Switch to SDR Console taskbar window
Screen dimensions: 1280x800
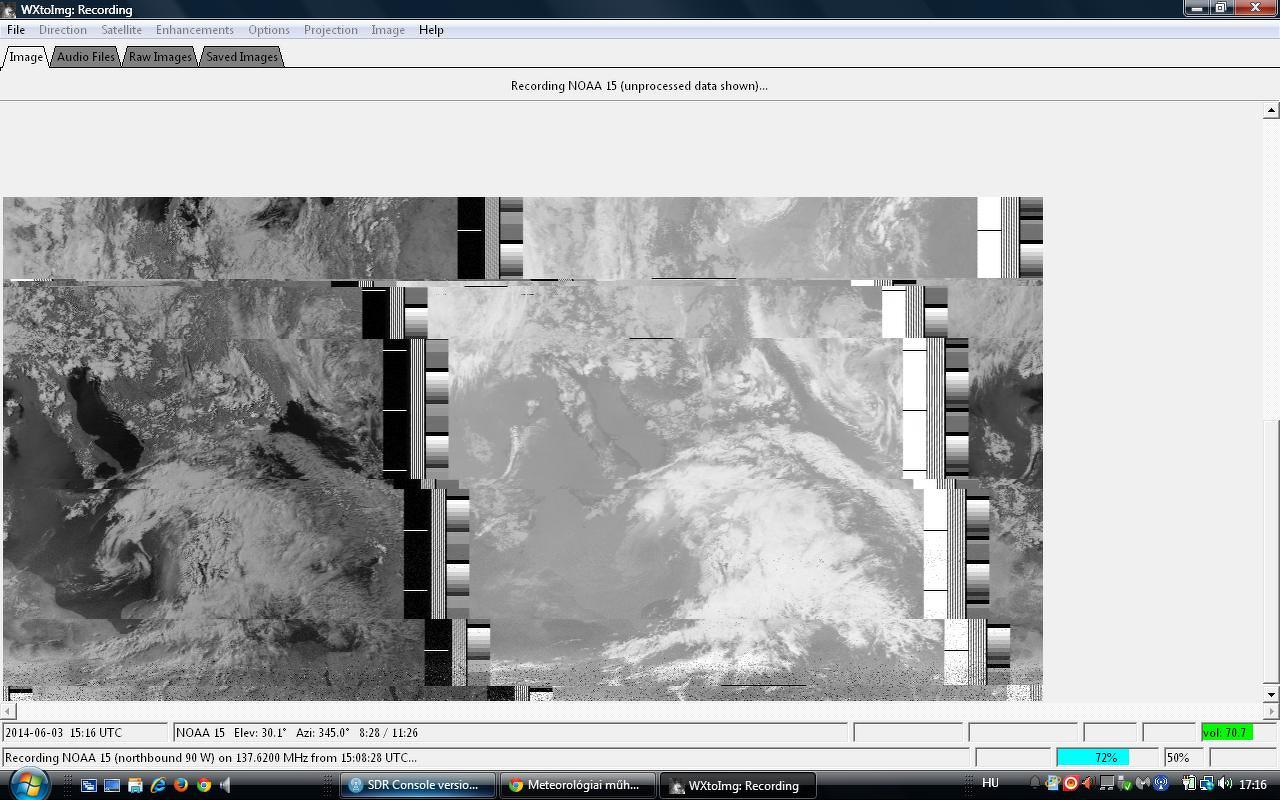(x=417, y=785)
